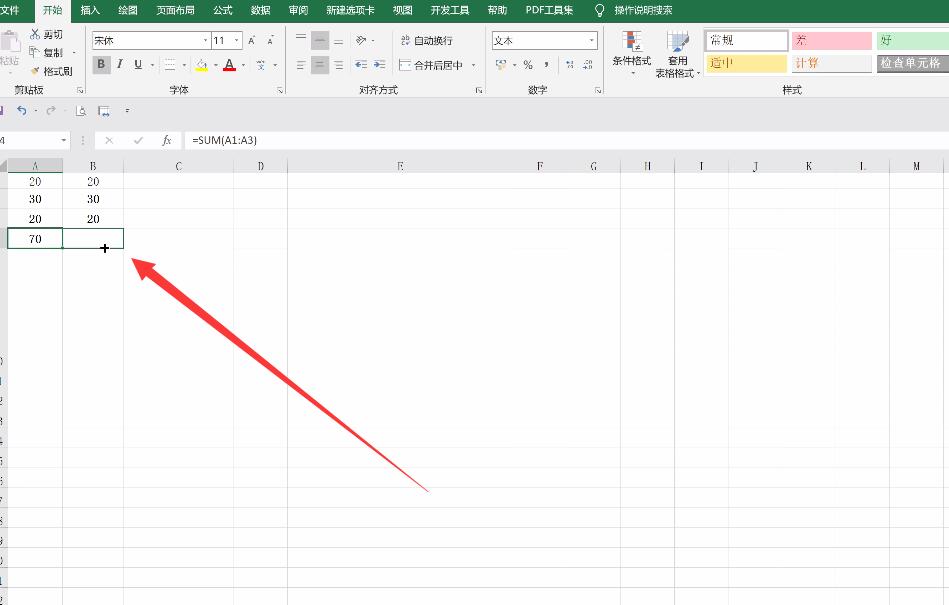The image size is (949, 605).
Task: Expand the font size 11 dropdown
Action: pyautogui.click(x=237, y=41)
